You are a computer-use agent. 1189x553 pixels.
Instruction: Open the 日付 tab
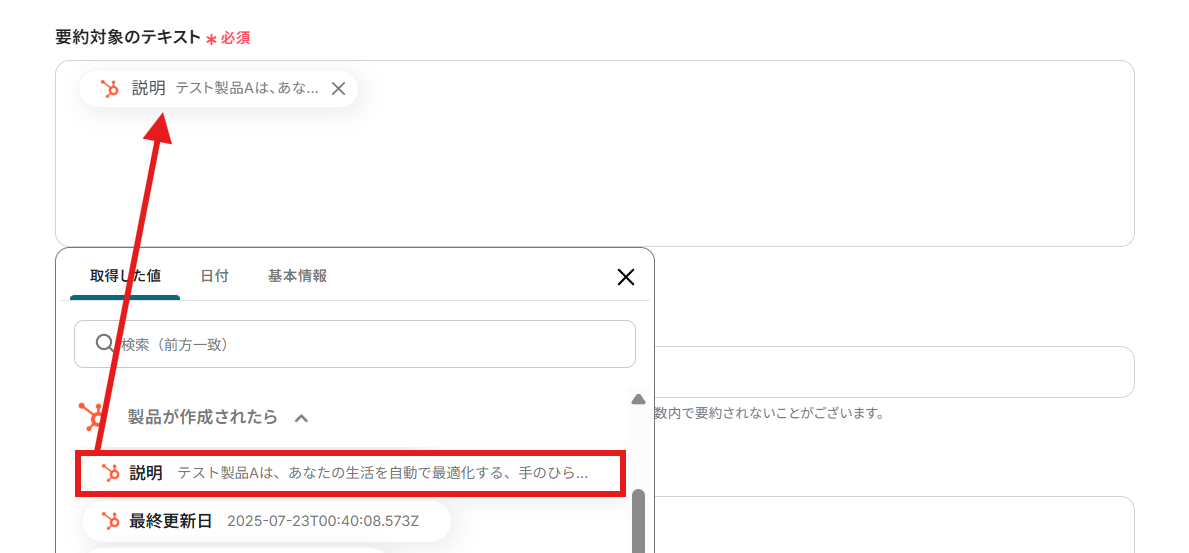click(215, 276)
